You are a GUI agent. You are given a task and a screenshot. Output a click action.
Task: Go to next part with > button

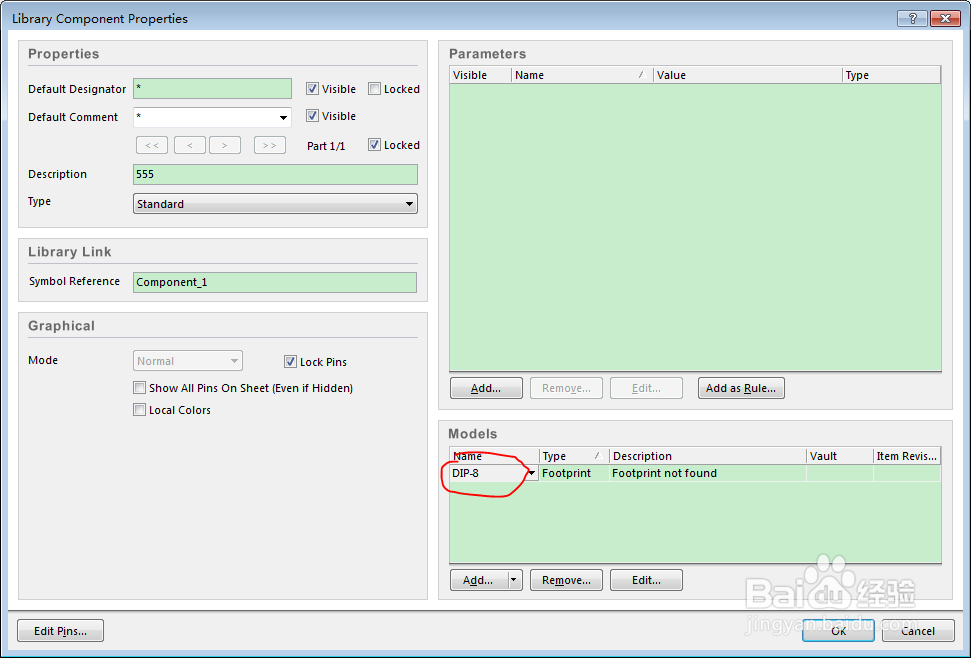[225, 145]
